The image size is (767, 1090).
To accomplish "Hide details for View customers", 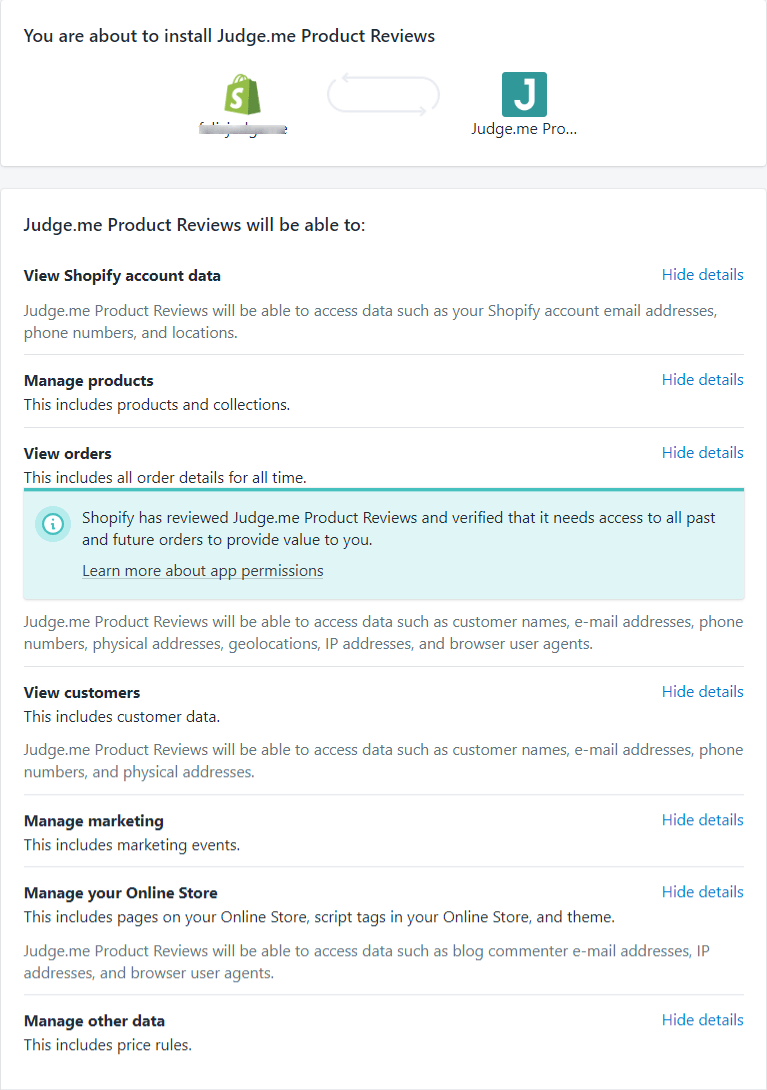I will 702,692.
